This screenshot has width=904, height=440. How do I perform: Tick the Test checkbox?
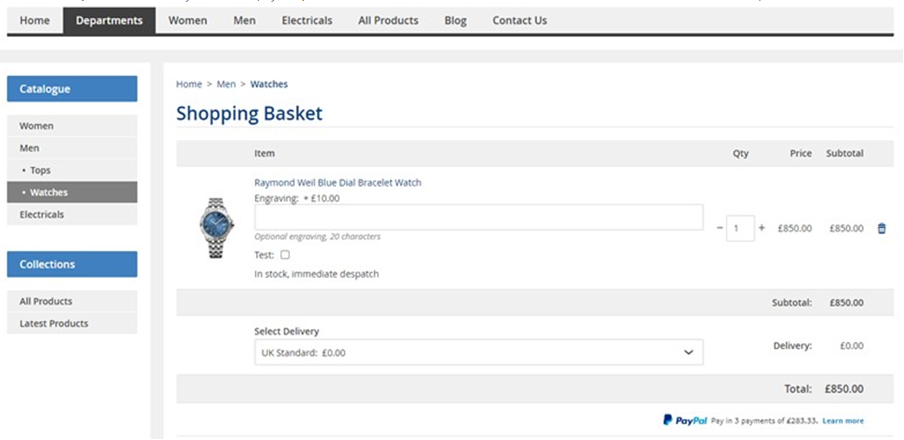click(285, 255)
